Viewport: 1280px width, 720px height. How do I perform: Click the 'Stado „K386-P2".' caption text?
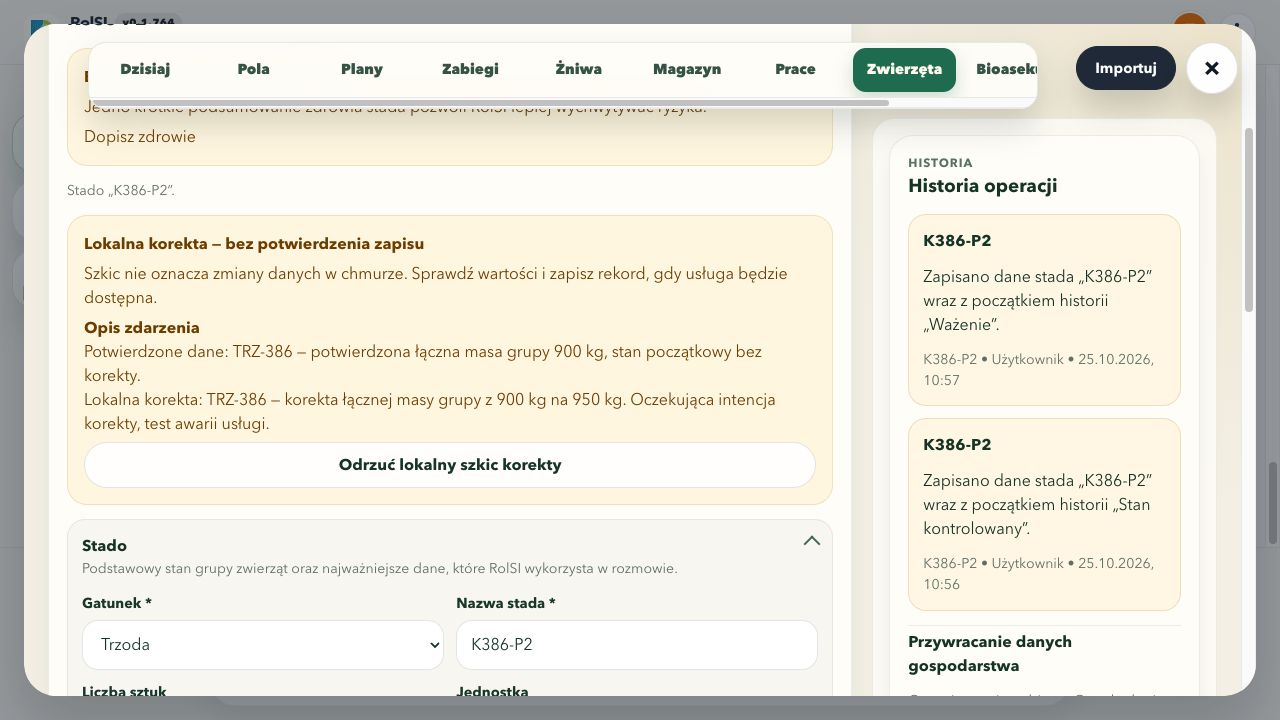click(x=121, y=190)
